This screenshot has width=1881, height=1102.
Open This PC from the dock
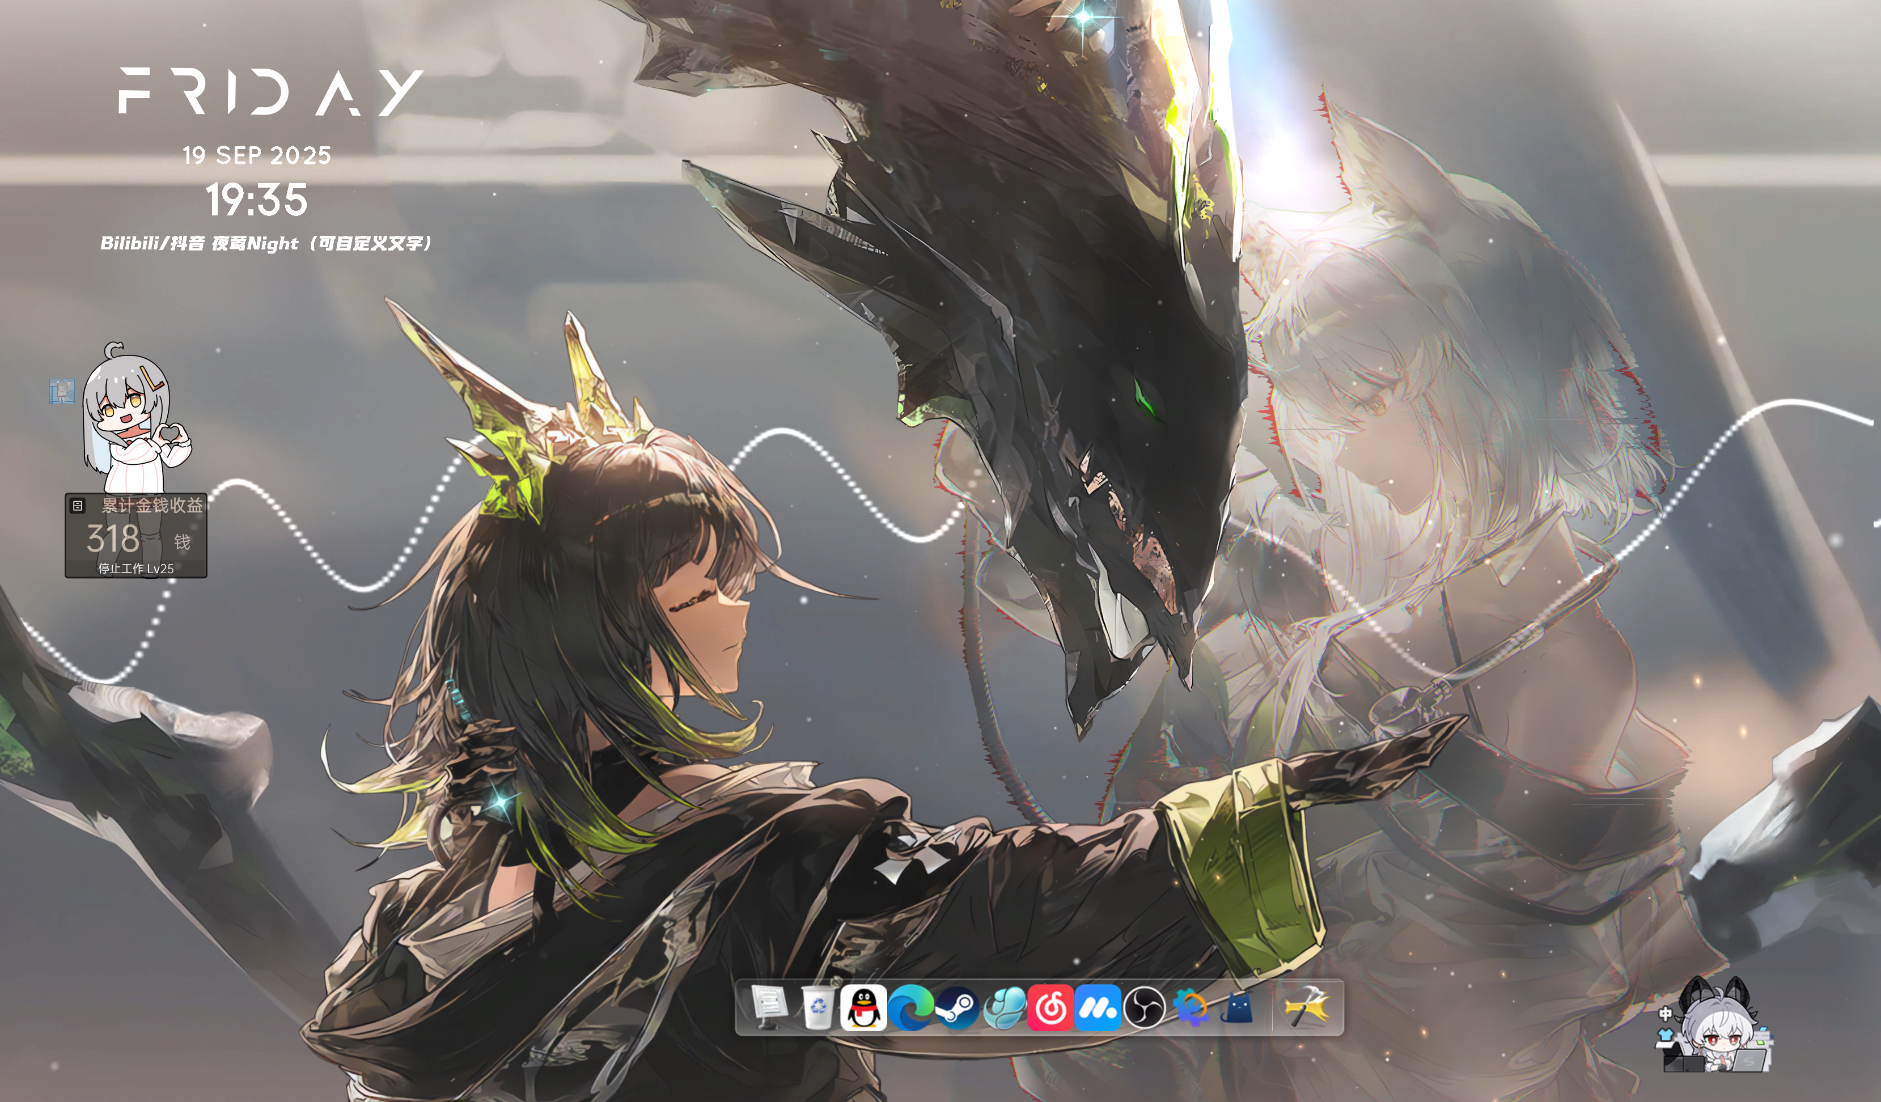(769, 1006)
